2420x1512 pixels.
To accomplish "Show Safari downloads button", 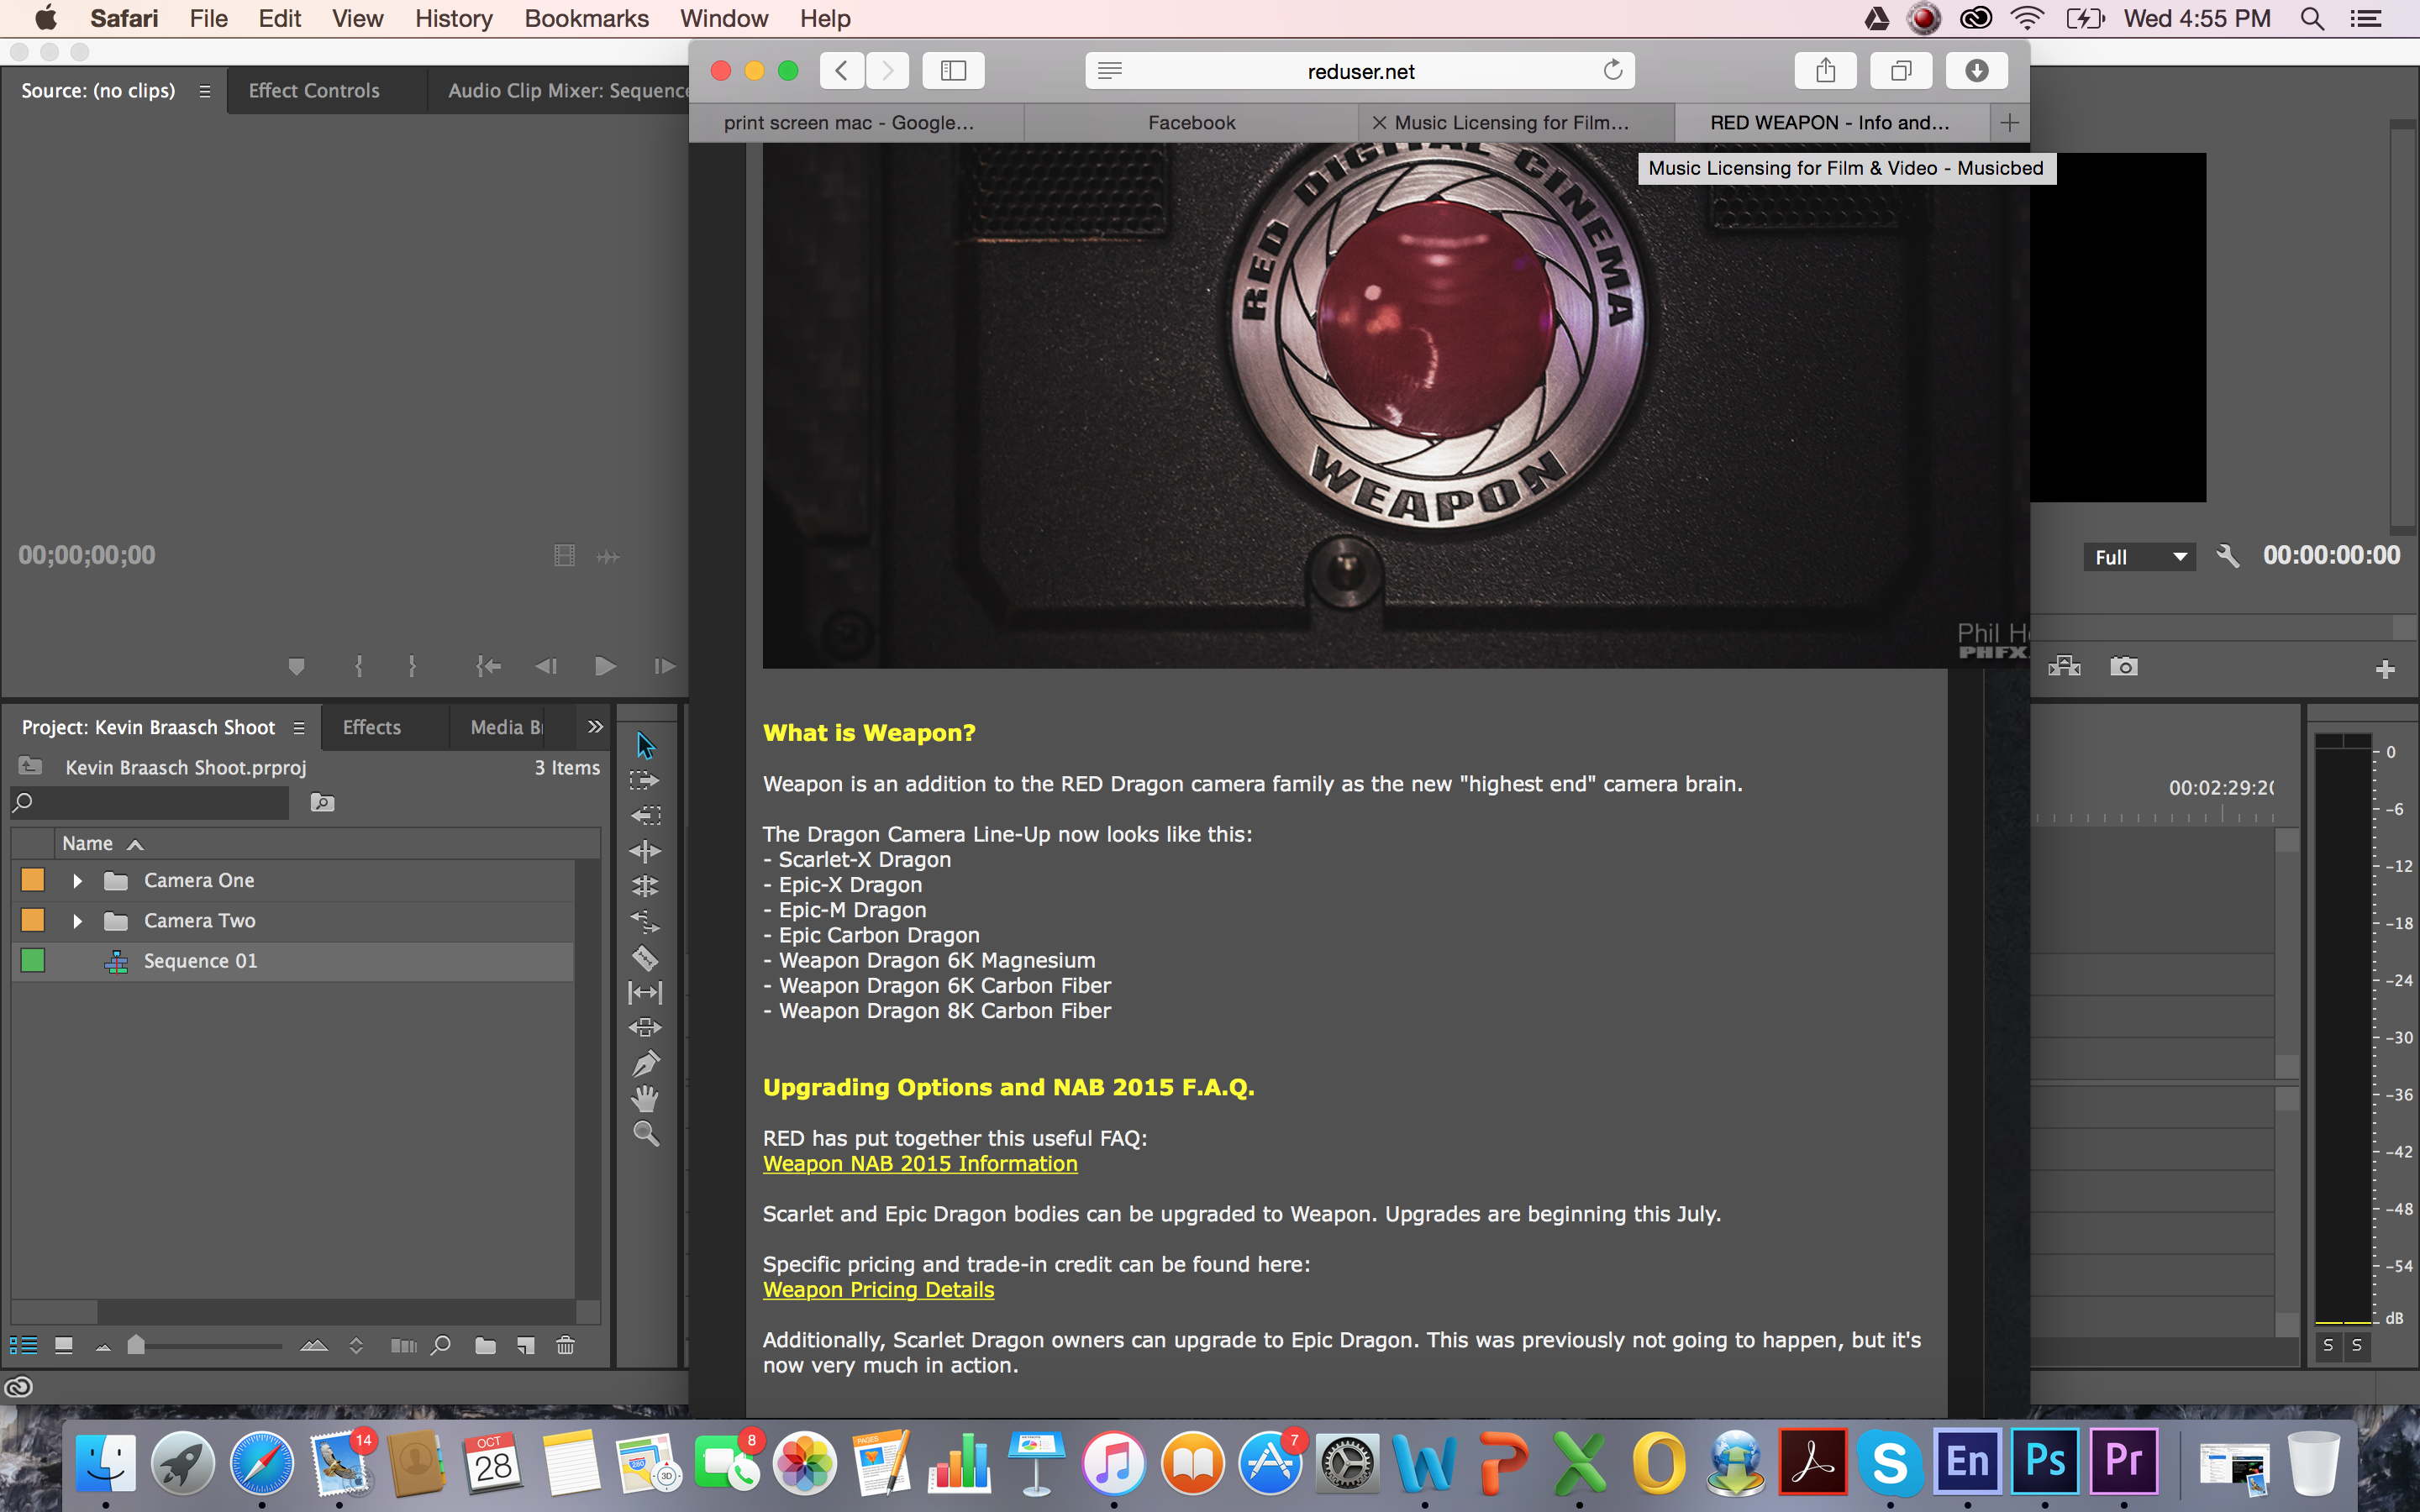I will pyautogui.click(x=1976, y=71).
